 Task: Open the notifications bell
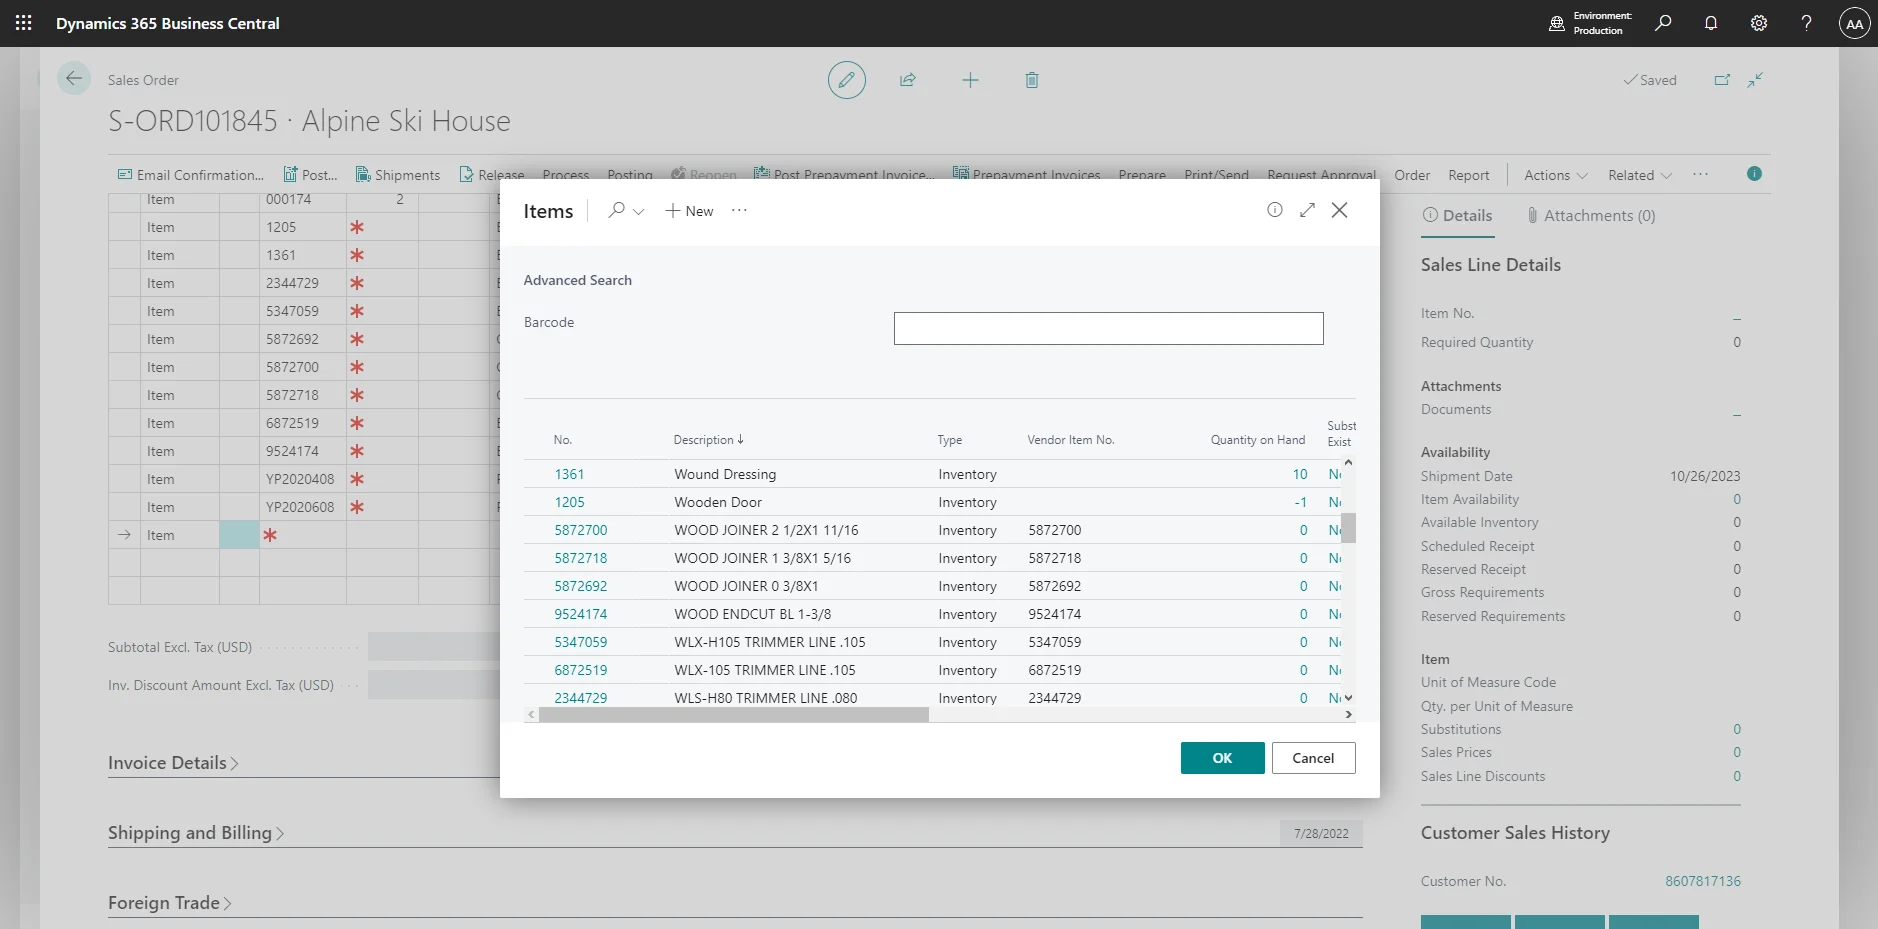tap(1711, 23)
